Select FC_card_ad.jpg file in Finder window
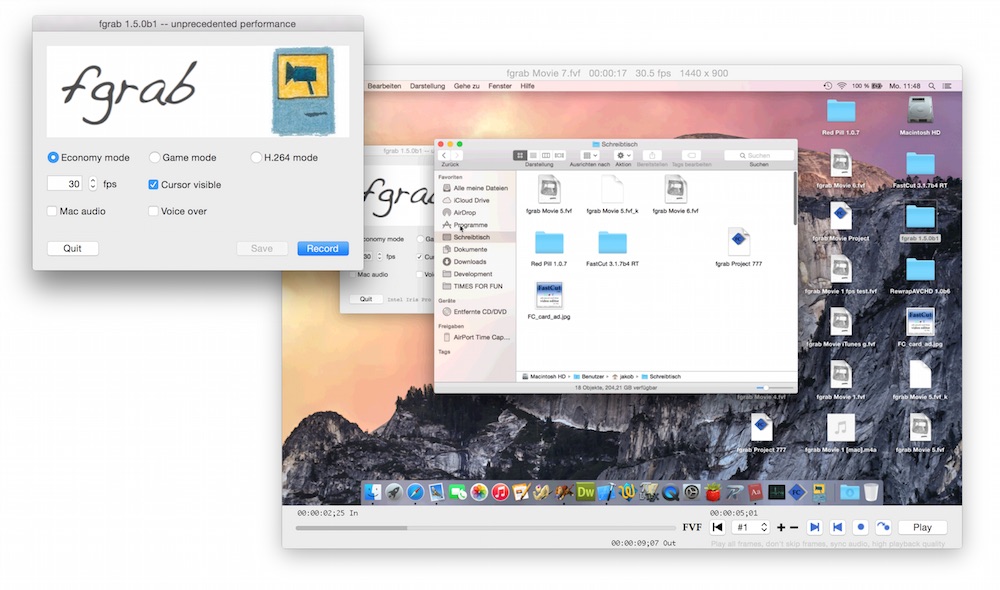 pos(549,300)
